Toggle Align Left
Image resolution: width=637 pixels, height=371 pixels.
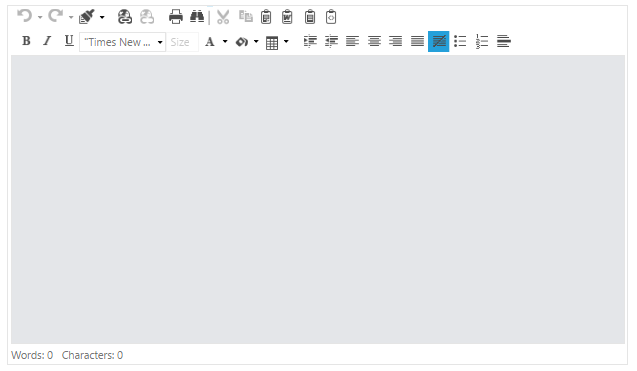353,41
